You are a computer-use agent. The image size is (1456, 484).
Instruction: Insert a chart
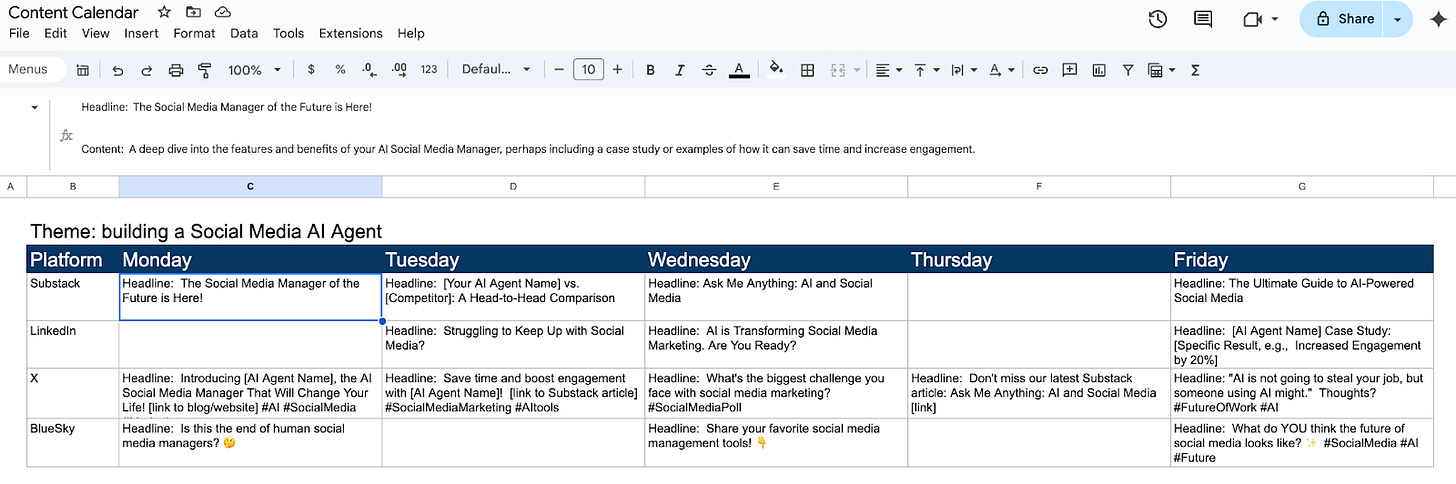click(1099, 70)
